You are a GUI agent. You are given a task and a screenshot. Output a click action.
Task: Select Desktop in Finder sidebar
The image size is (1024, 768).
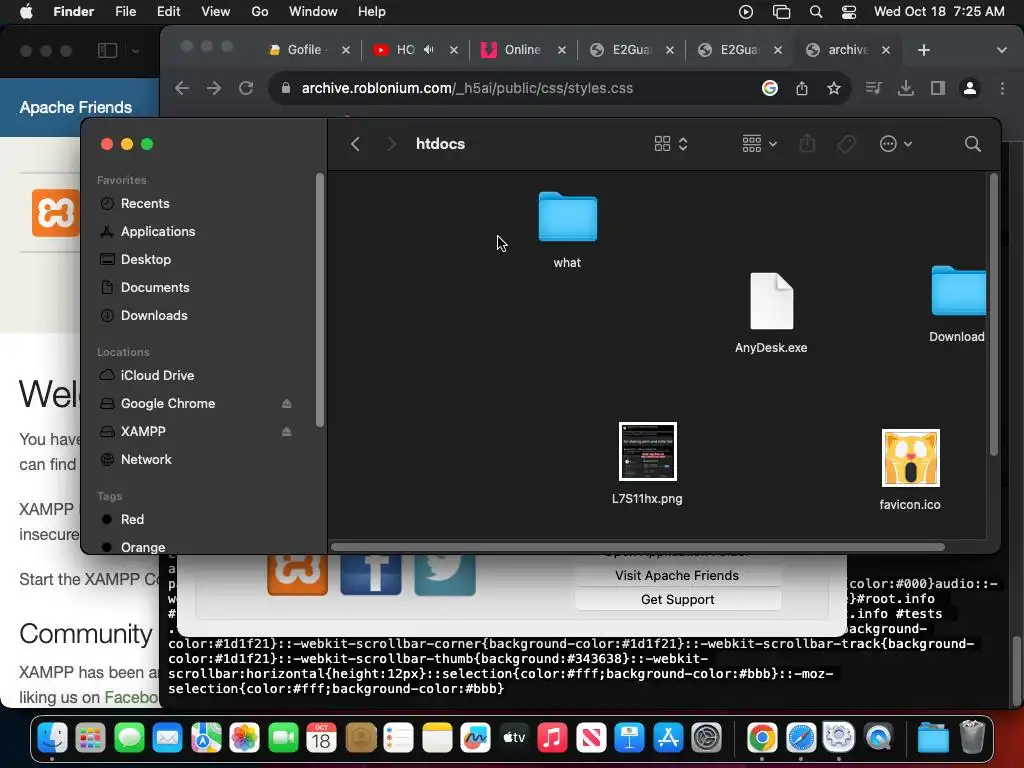pyautogui.click(x=146, y=259)
